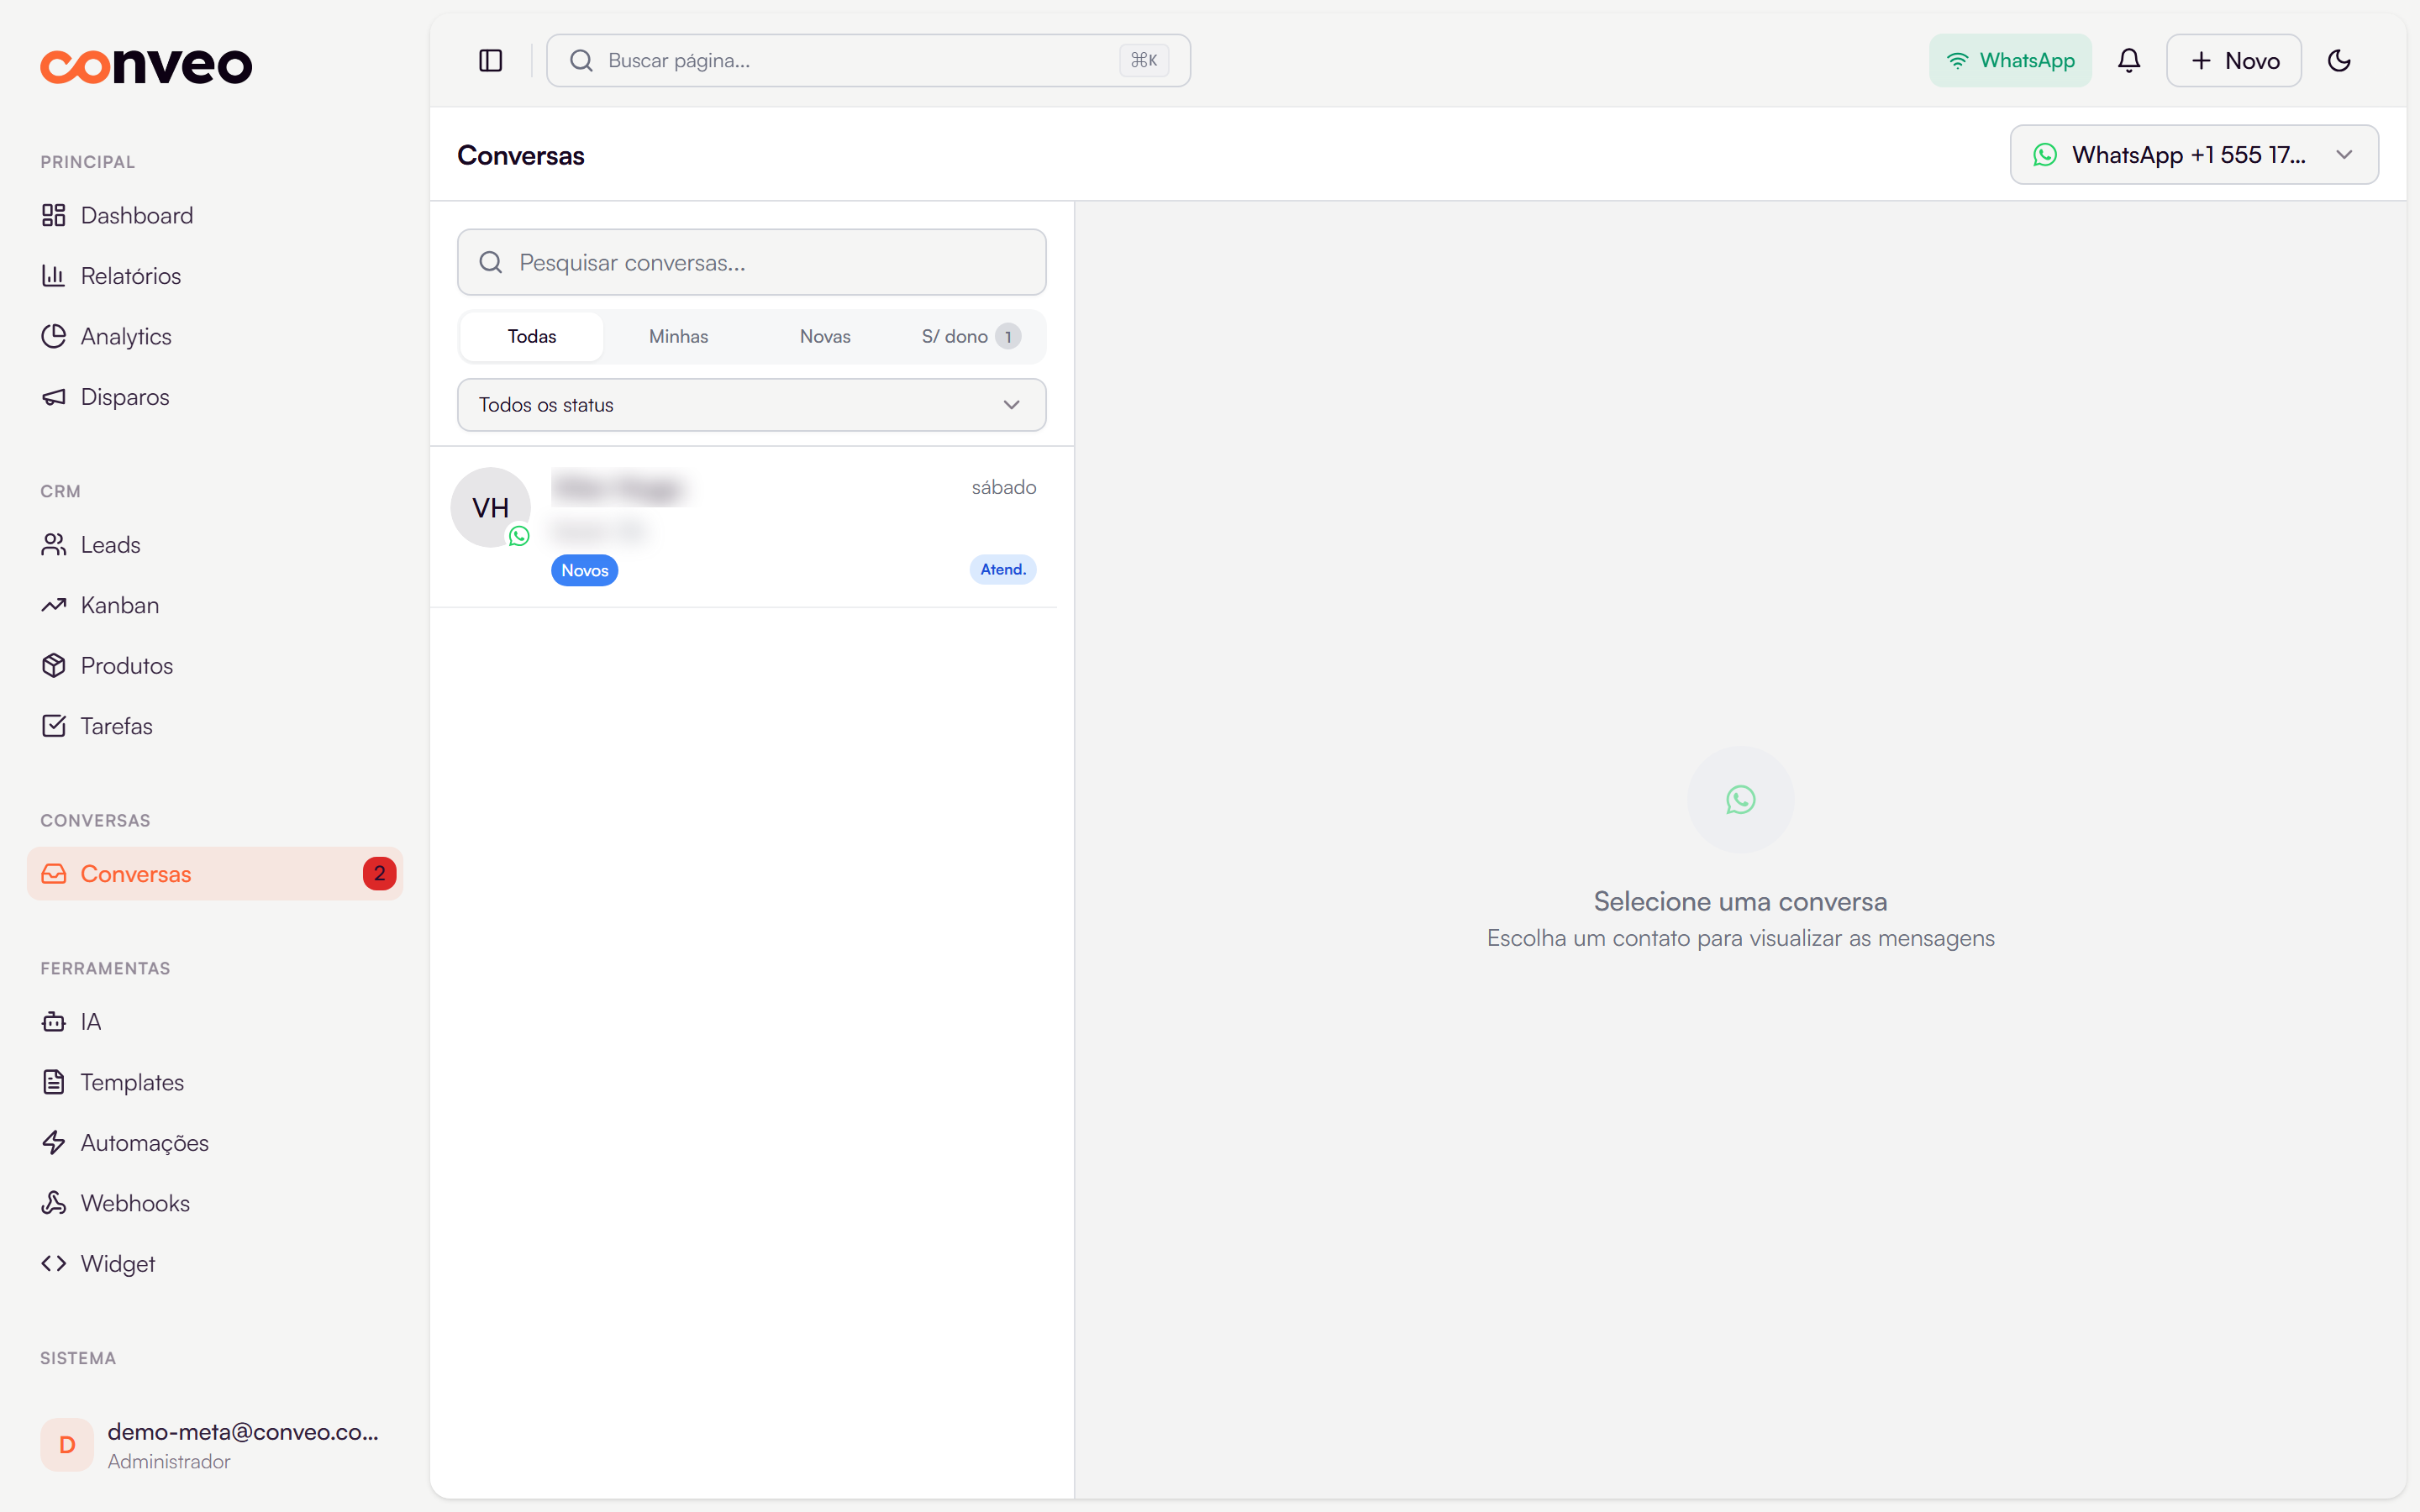The image size is (2420, 1512).
Task: Open the VH conversation from sábado
Action: pos(743,527)
